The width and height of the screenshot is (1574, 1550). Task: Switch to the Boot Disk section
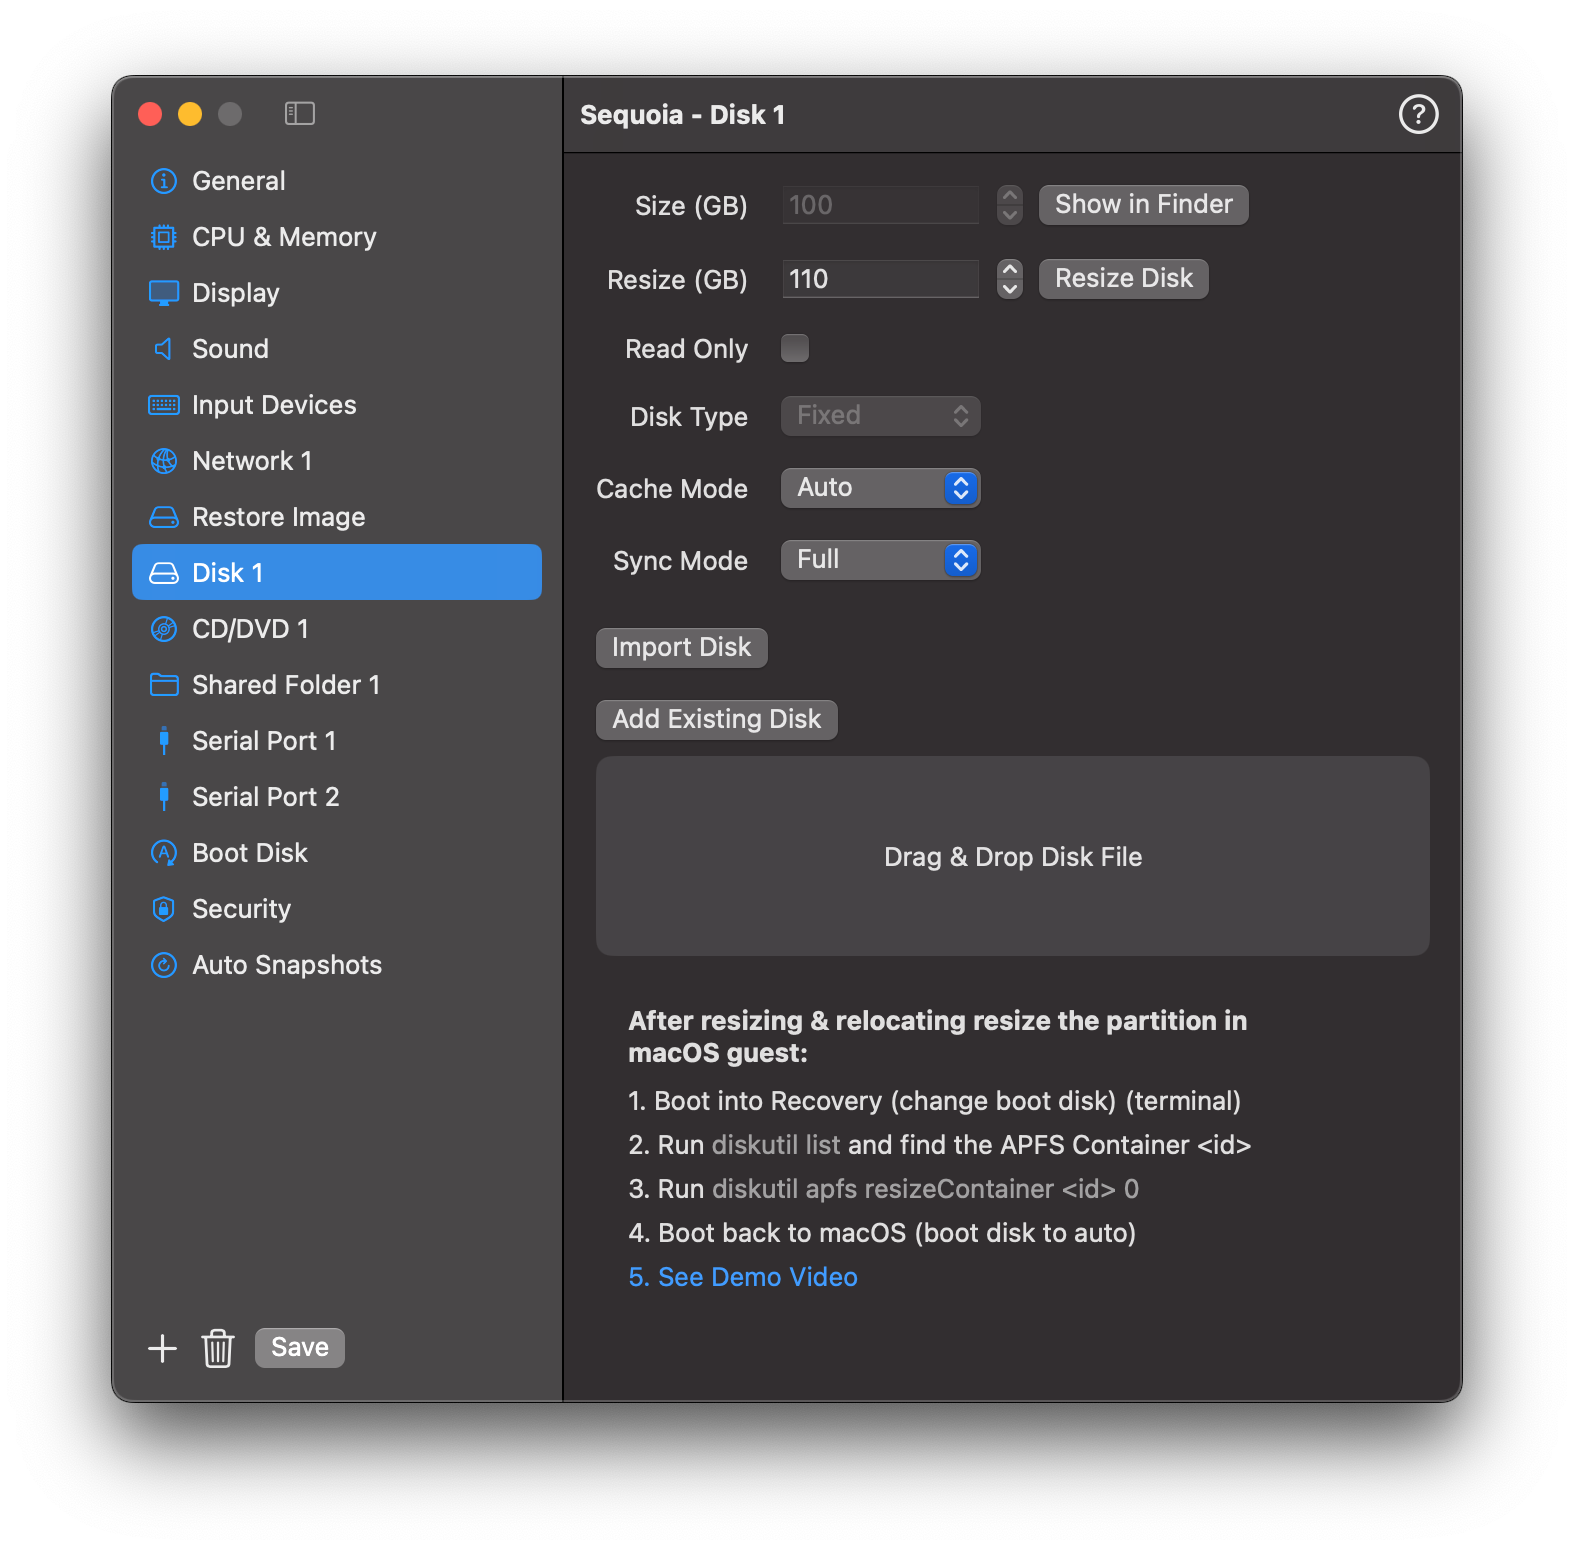(249, 853)
